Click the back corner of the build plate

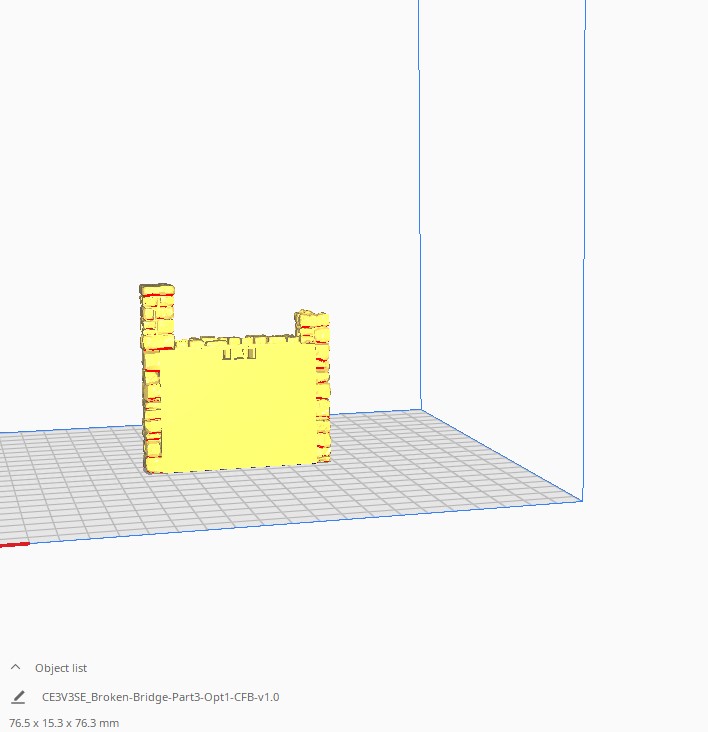421,410
